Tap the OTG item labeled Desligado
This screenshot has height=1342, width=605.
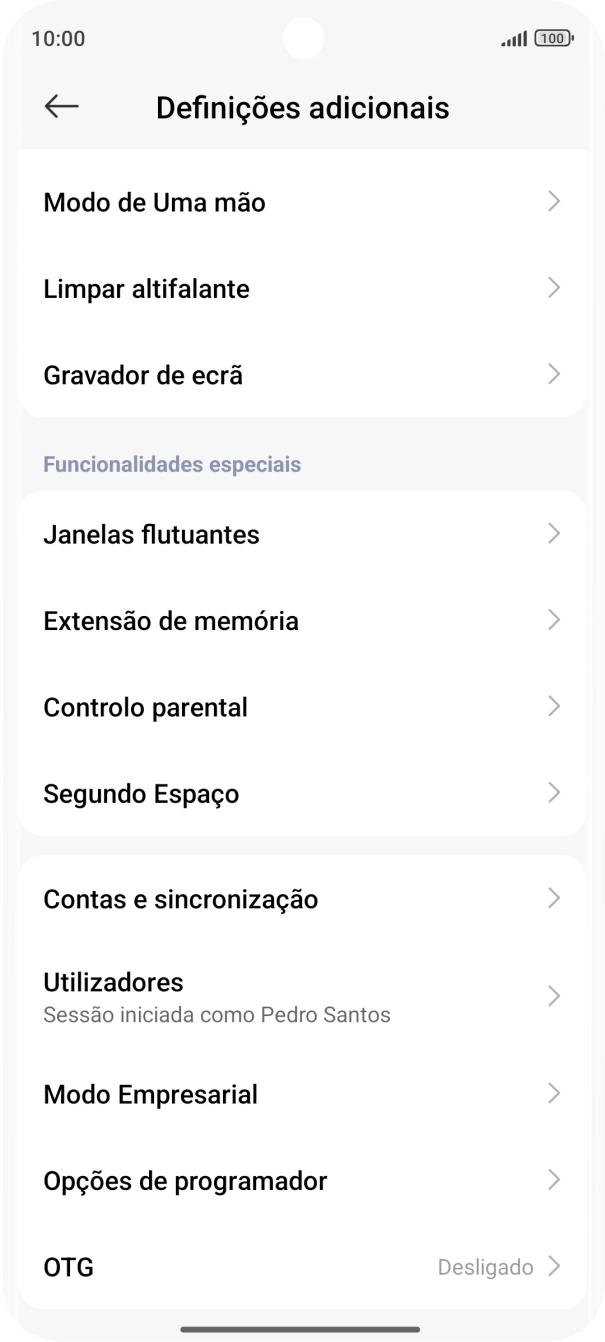click(66, 1266)
